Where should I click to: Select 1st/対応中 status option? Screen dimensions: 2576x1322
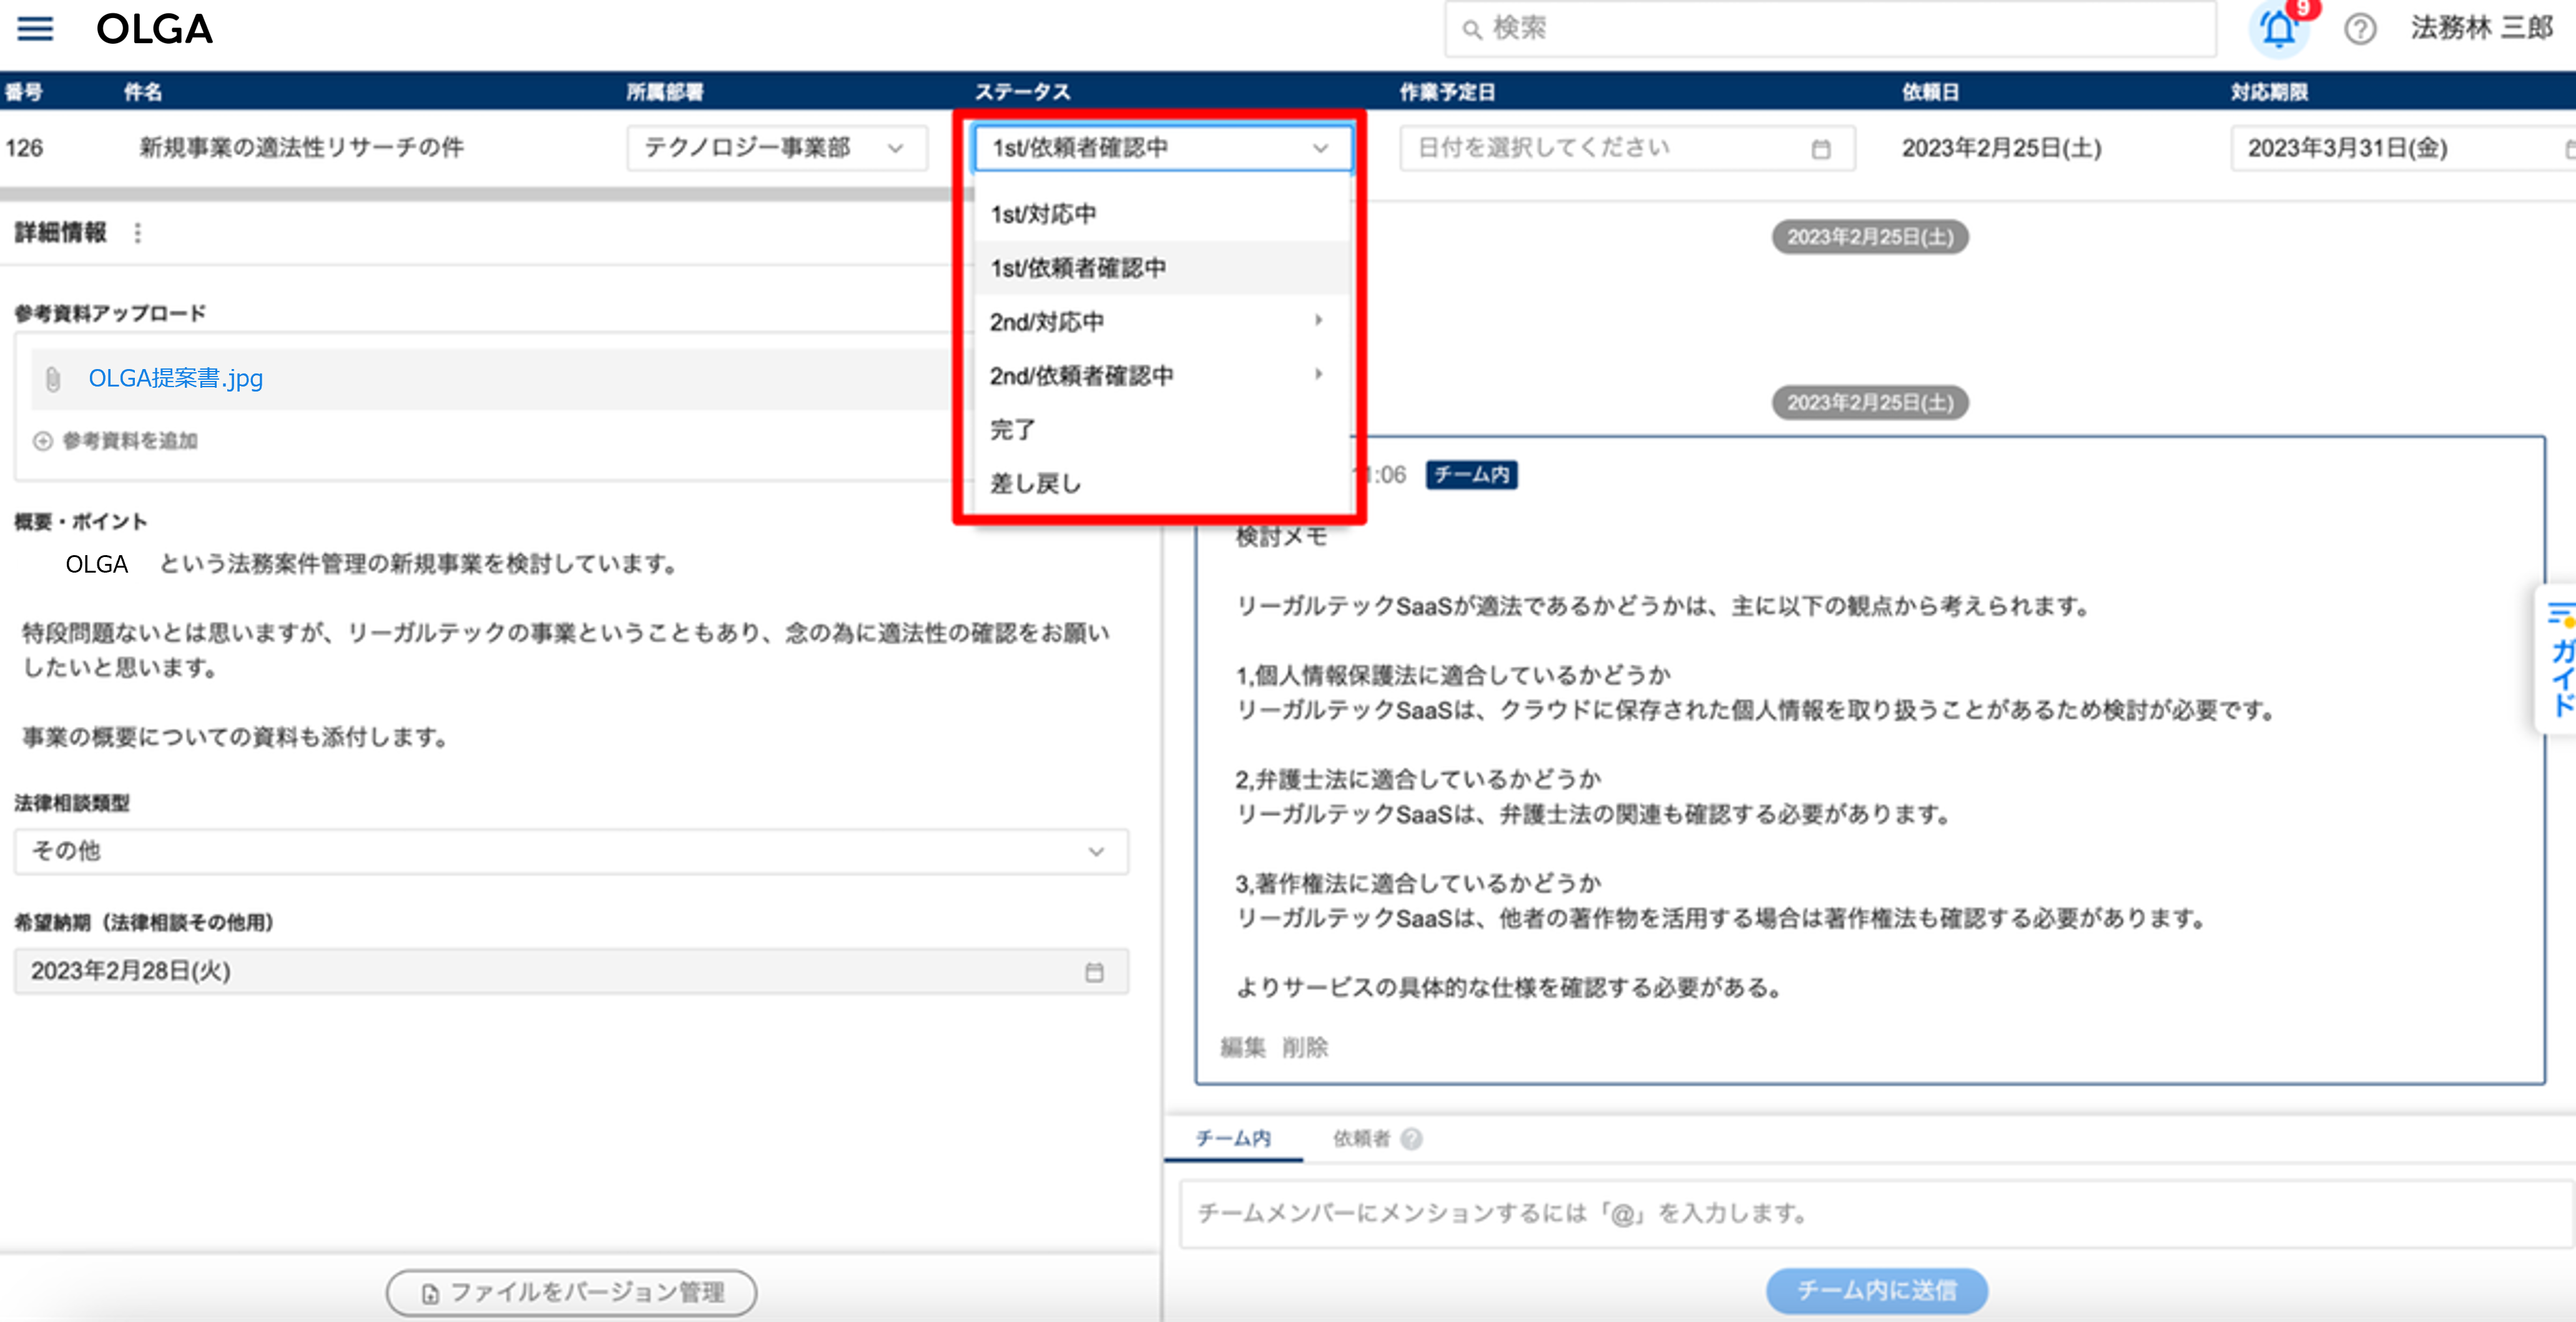tap(1163, 214)
